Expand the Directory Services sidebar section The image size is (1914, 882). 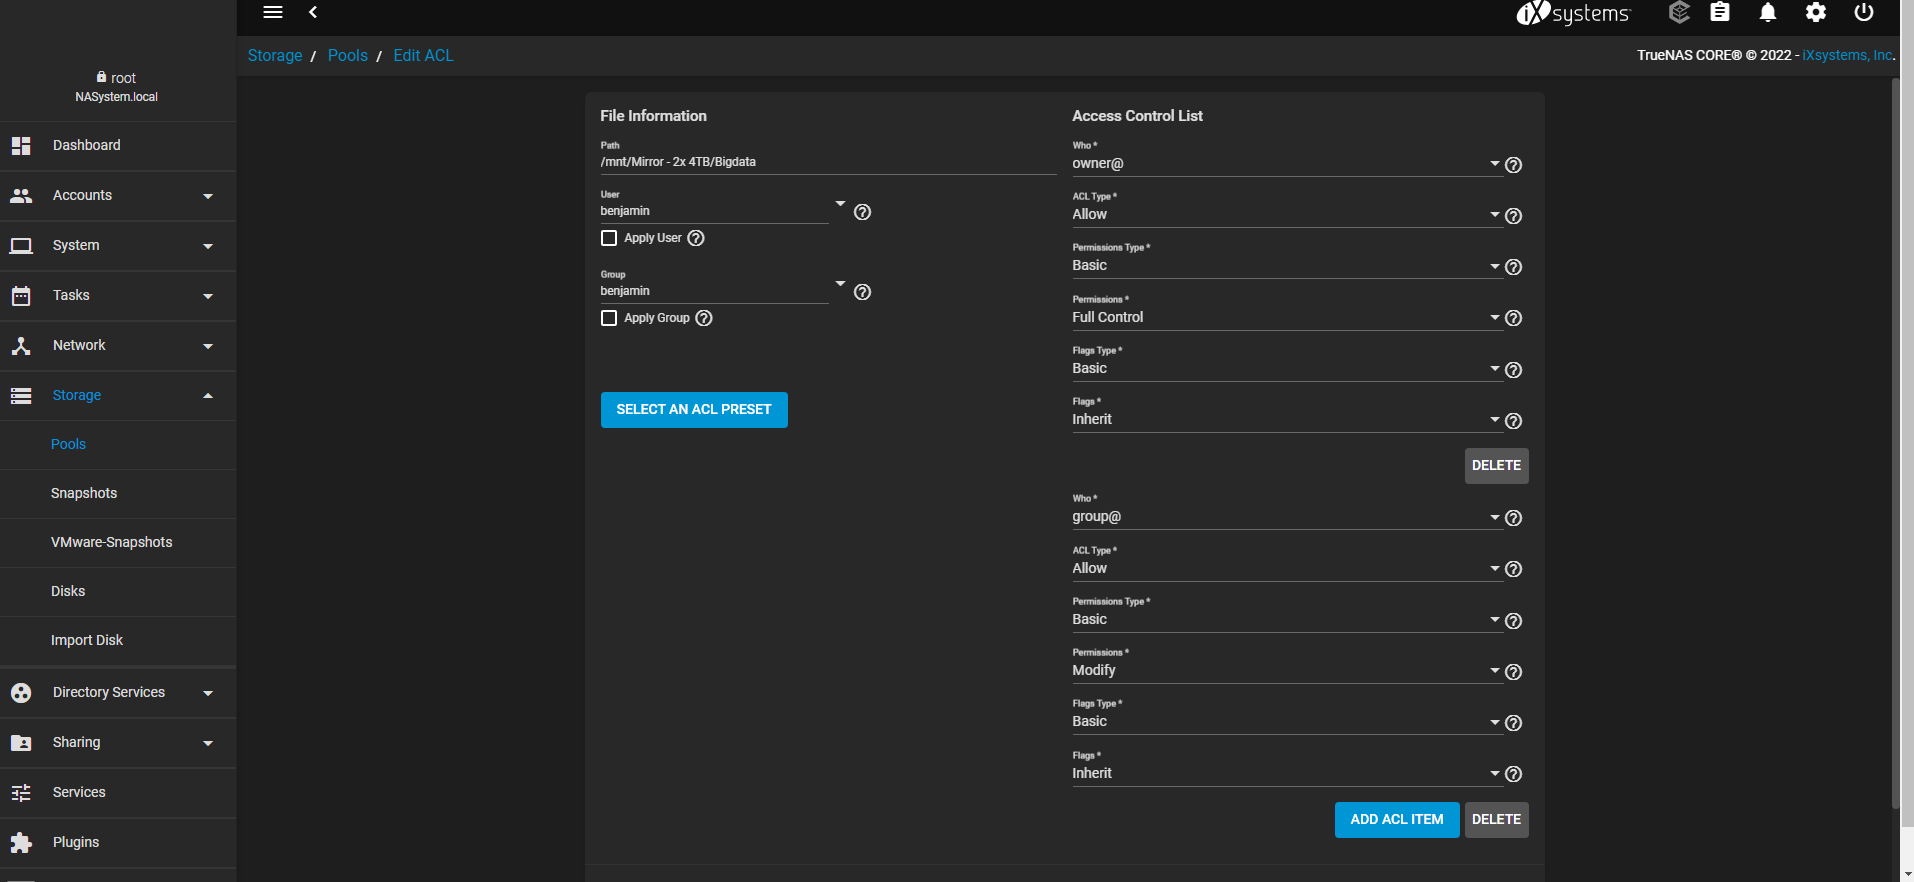click(118, 693)
